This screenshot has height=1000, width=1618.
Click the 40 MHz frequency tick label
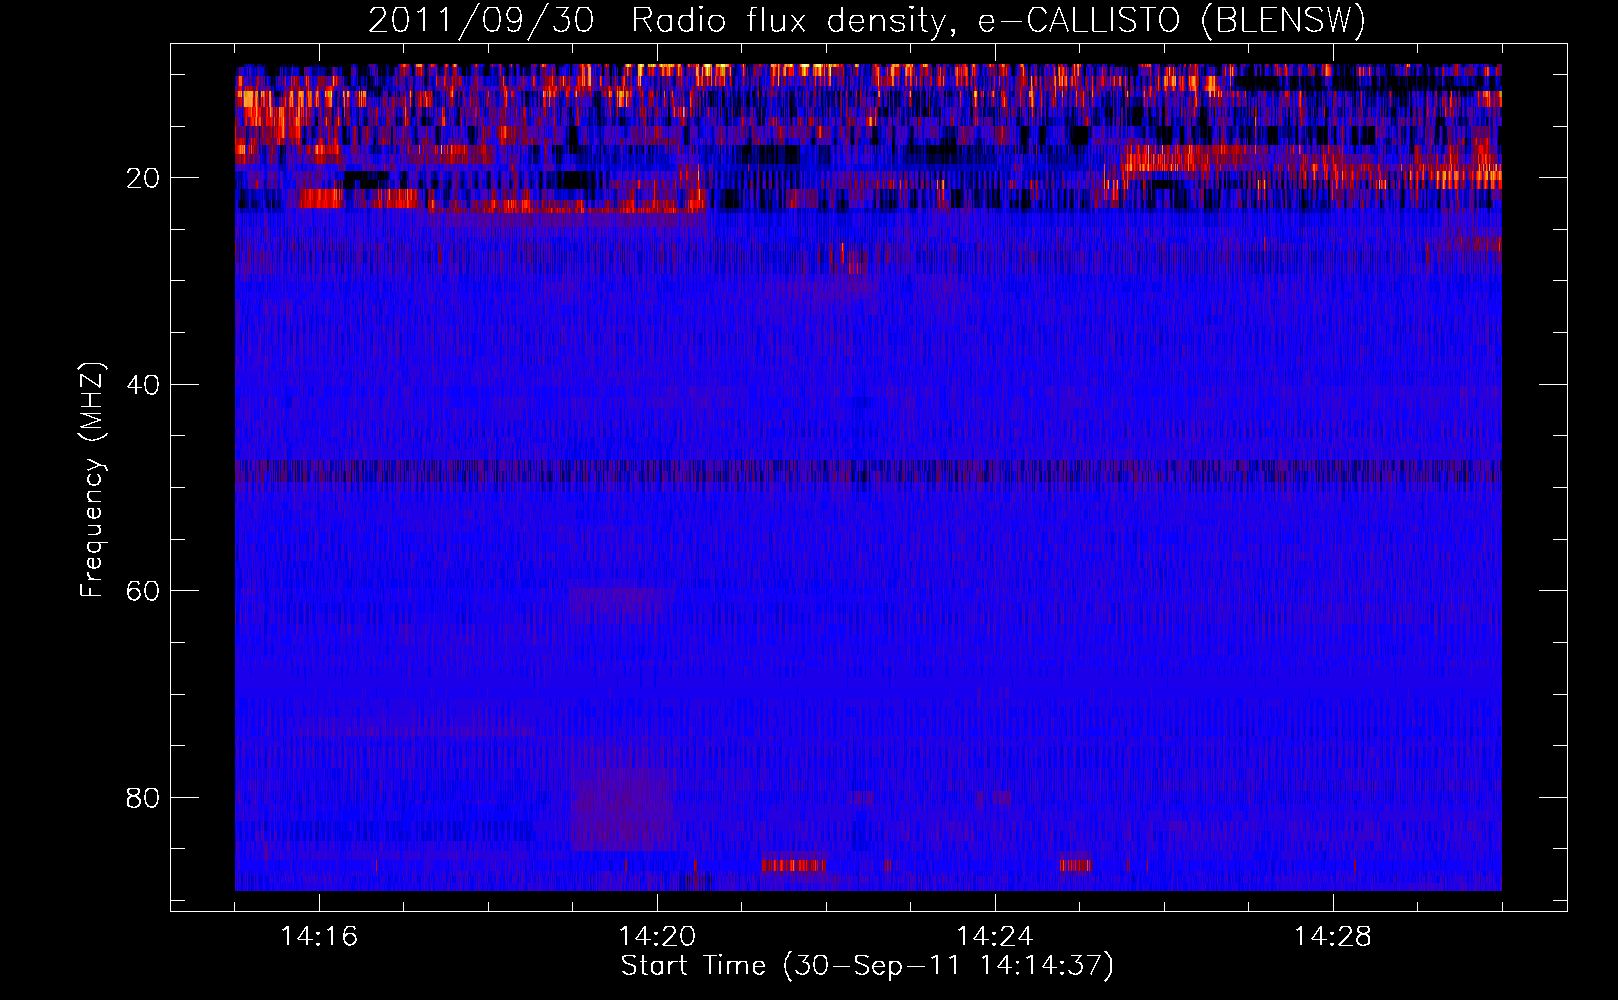coord(143,385)
